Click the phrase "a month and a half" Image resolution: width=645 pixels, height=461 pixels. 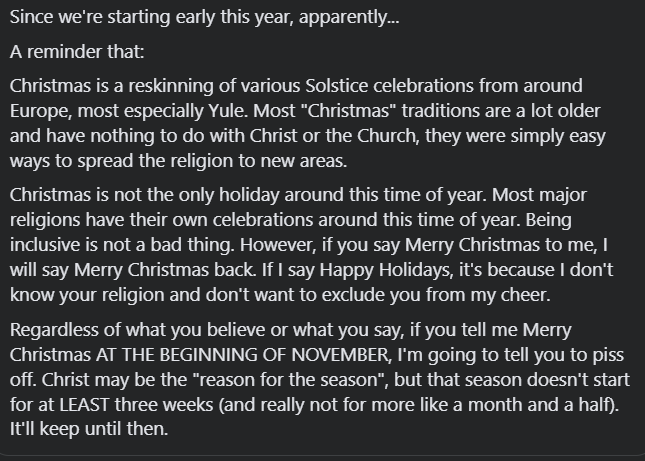tap(534, 405)
